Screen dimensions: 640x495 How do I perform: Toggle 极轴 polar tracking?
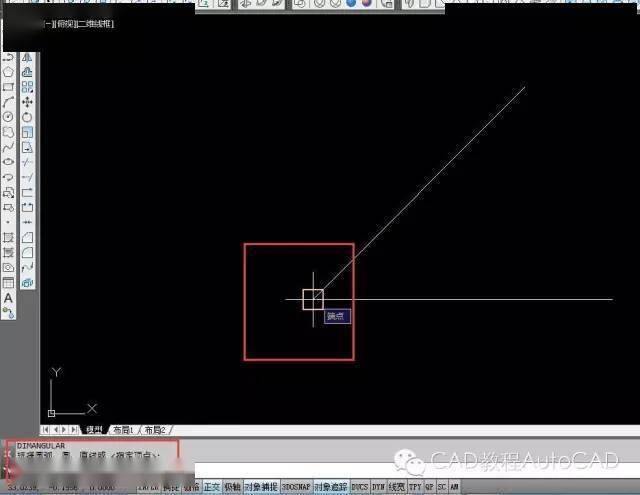click(232, 487)
